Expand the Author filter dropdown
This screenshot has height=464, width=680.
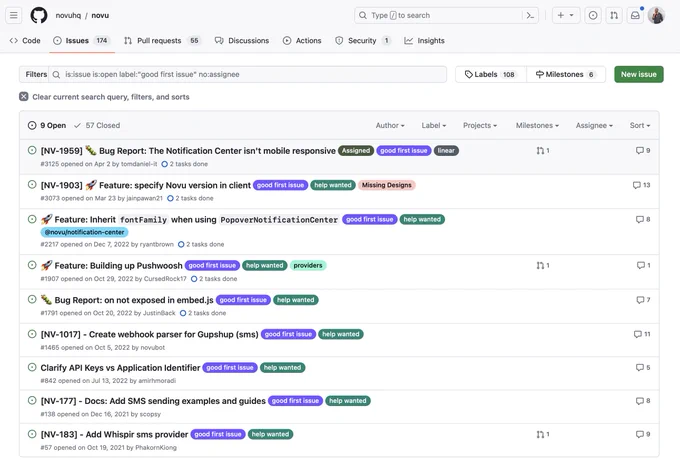pyautogui.click(x=390, y=125)
